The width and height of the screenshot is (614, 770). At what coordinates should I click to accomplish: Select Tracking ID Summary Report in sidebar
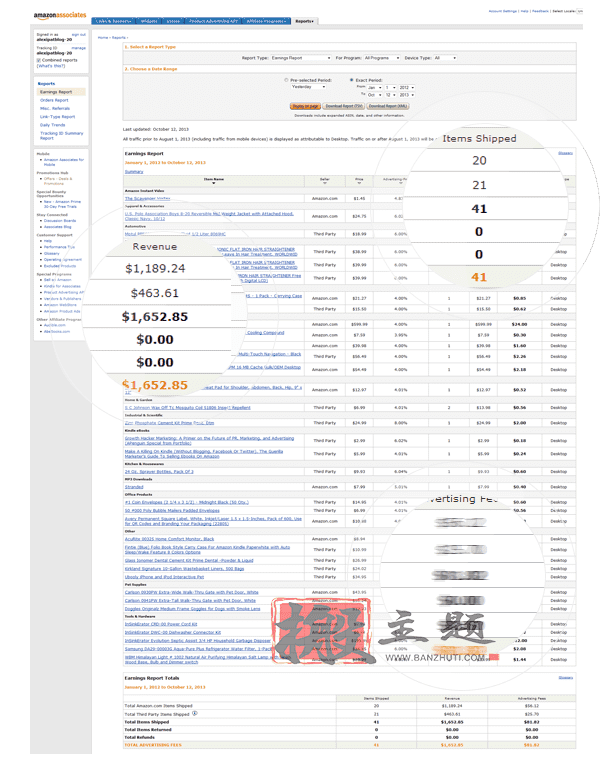[61, 136]
